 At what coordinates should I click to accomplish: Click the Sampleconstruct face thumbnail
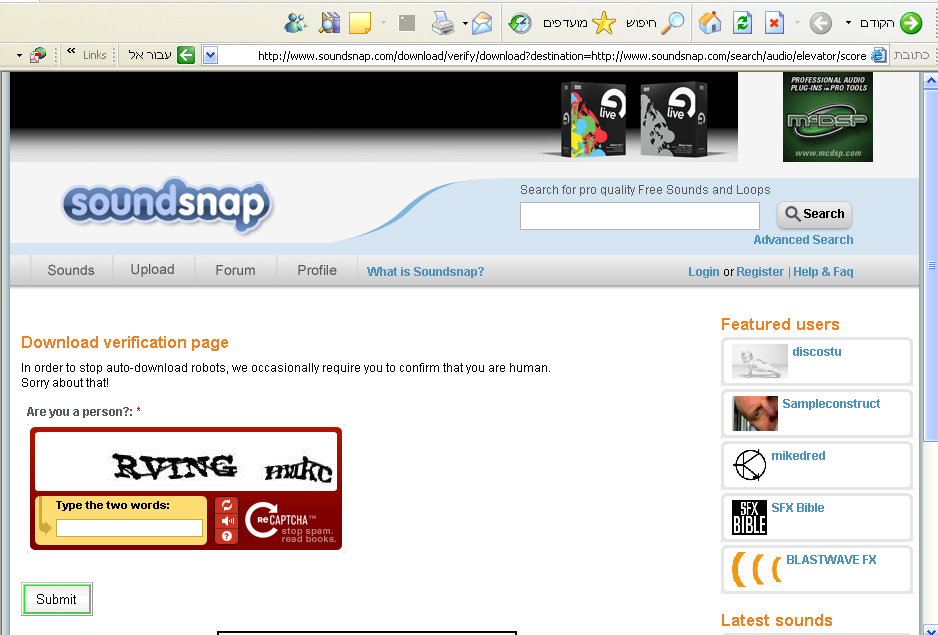pyautogui.click(x=755, y=413)
